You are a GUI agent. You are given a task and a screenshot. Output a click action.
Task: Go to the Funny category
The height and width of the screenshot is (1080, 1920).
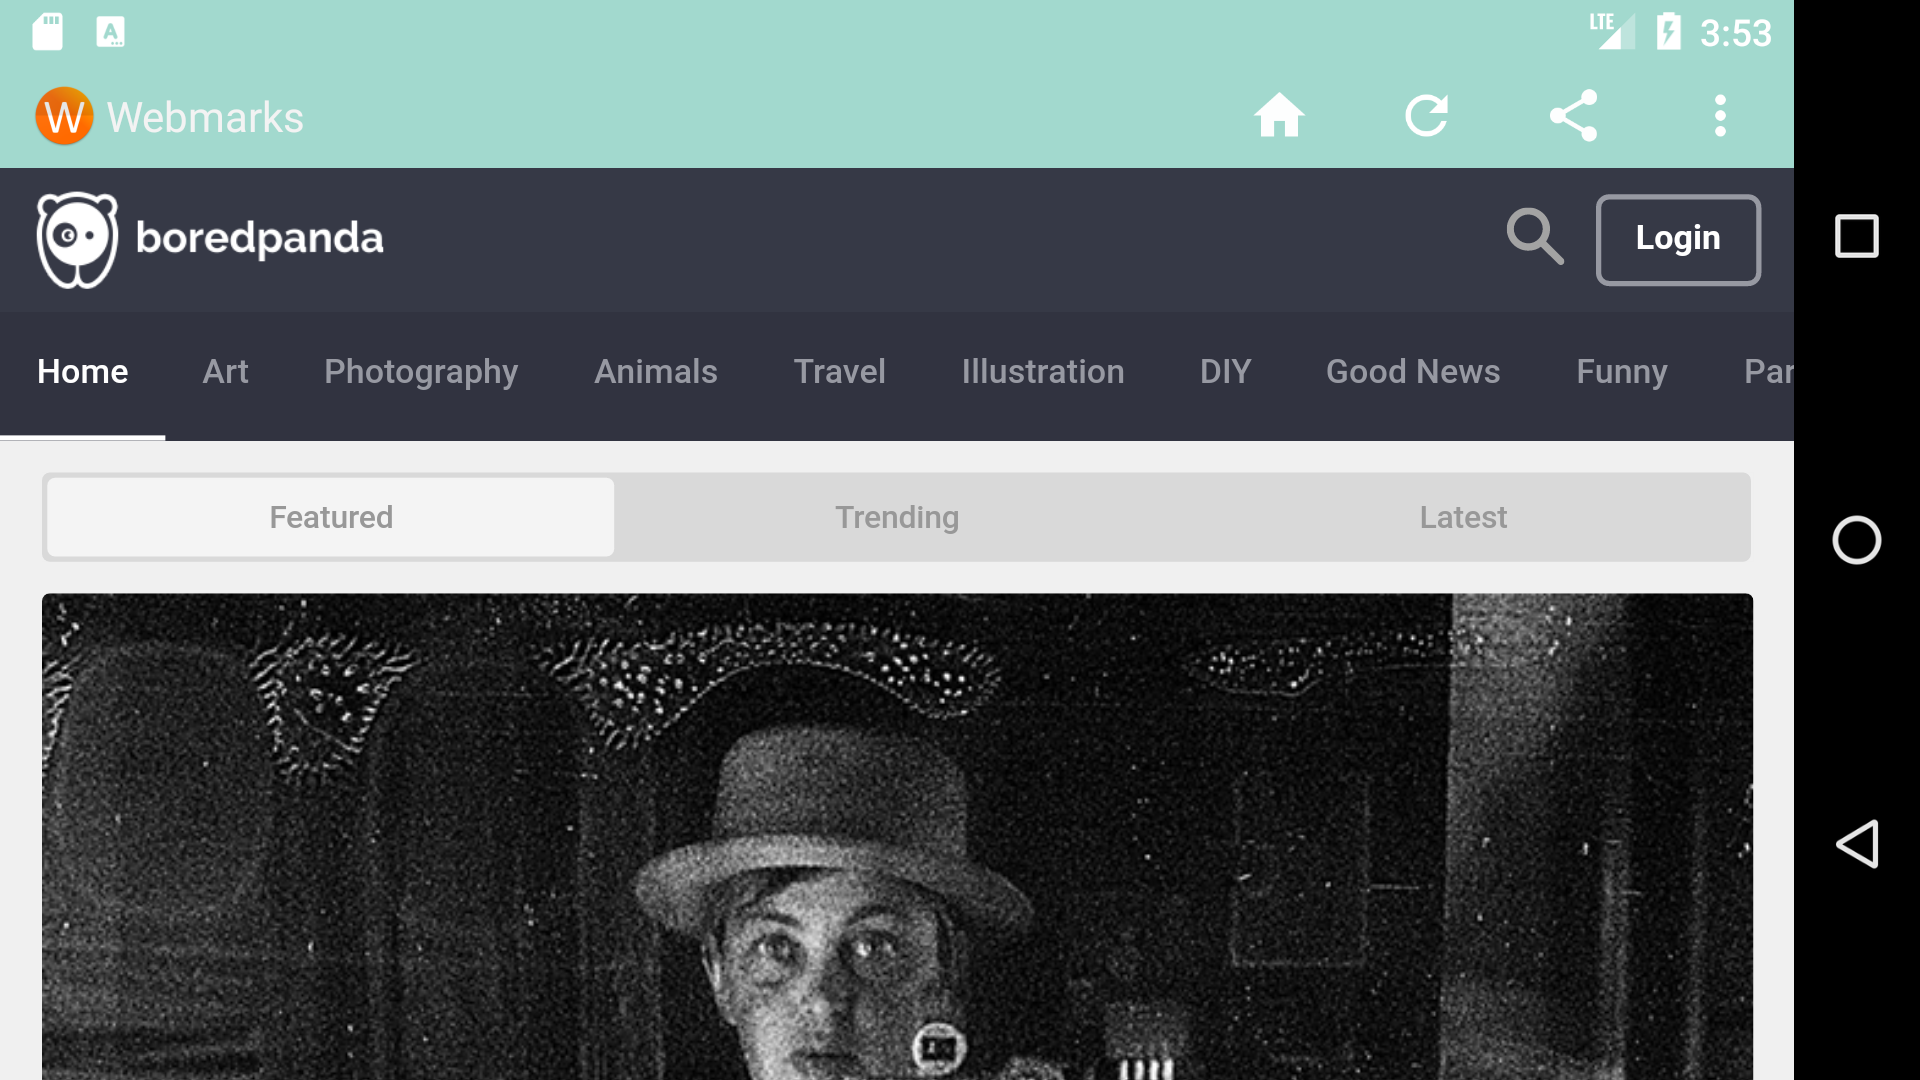click(1622, 372)
